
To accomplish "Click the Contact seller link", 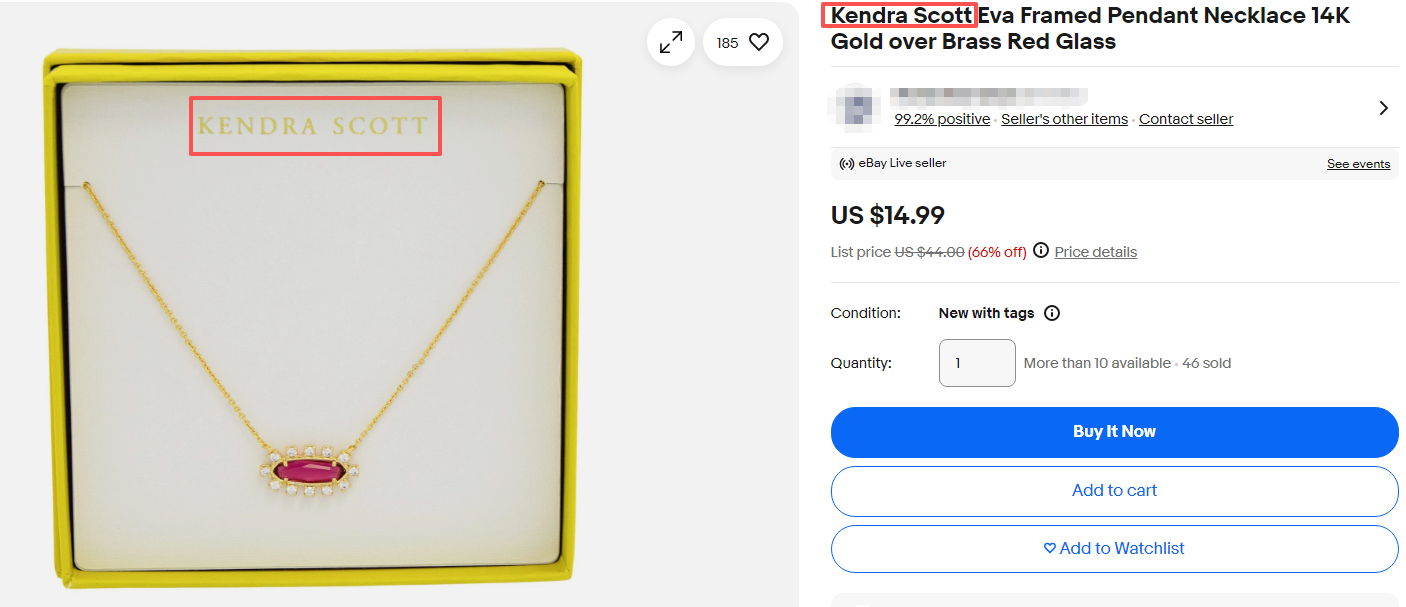I will pyautogui.click(x=1185, y=119).
